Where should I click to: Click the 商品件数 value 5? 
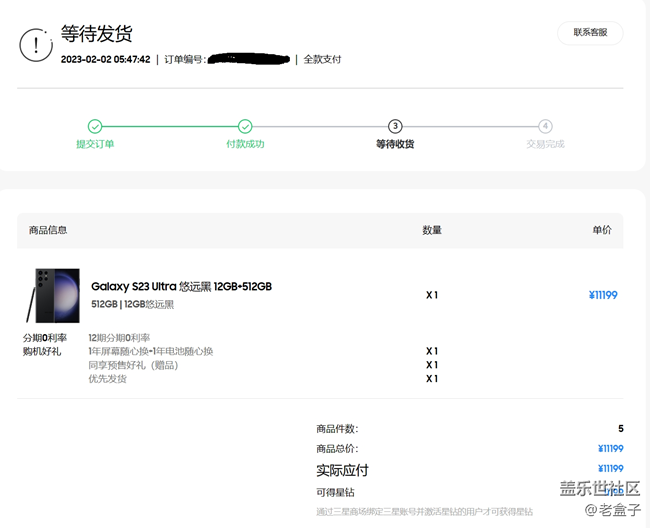[x=621, y=429]
